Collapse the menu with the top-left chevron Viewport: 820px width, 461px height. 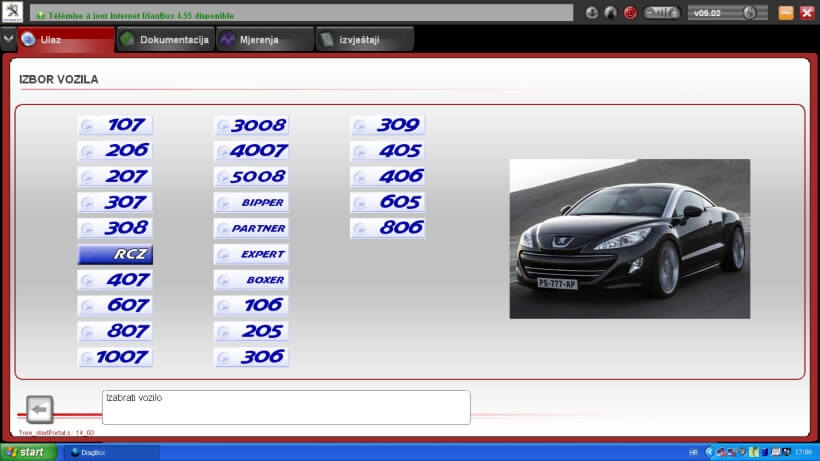pyautogui.click(x=8, y=39)
